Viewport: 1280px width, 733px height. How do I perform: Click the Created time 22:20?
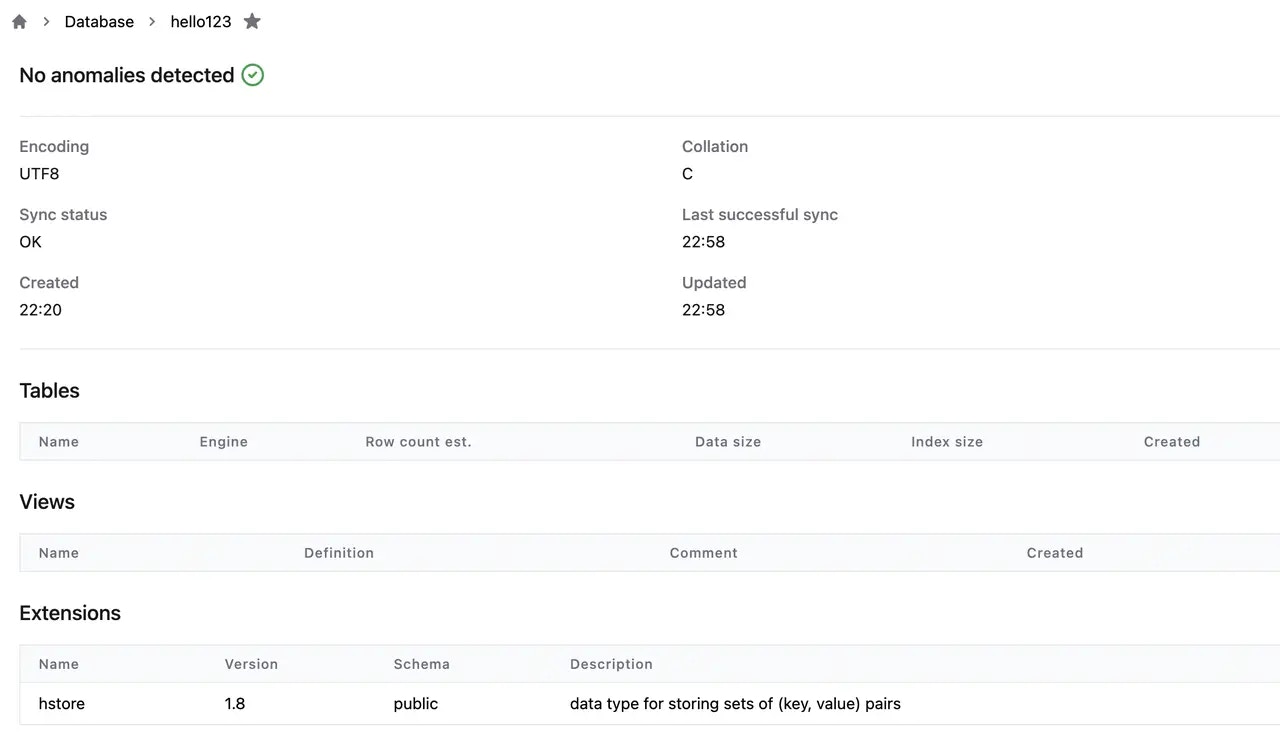click(x=41, y=310)
